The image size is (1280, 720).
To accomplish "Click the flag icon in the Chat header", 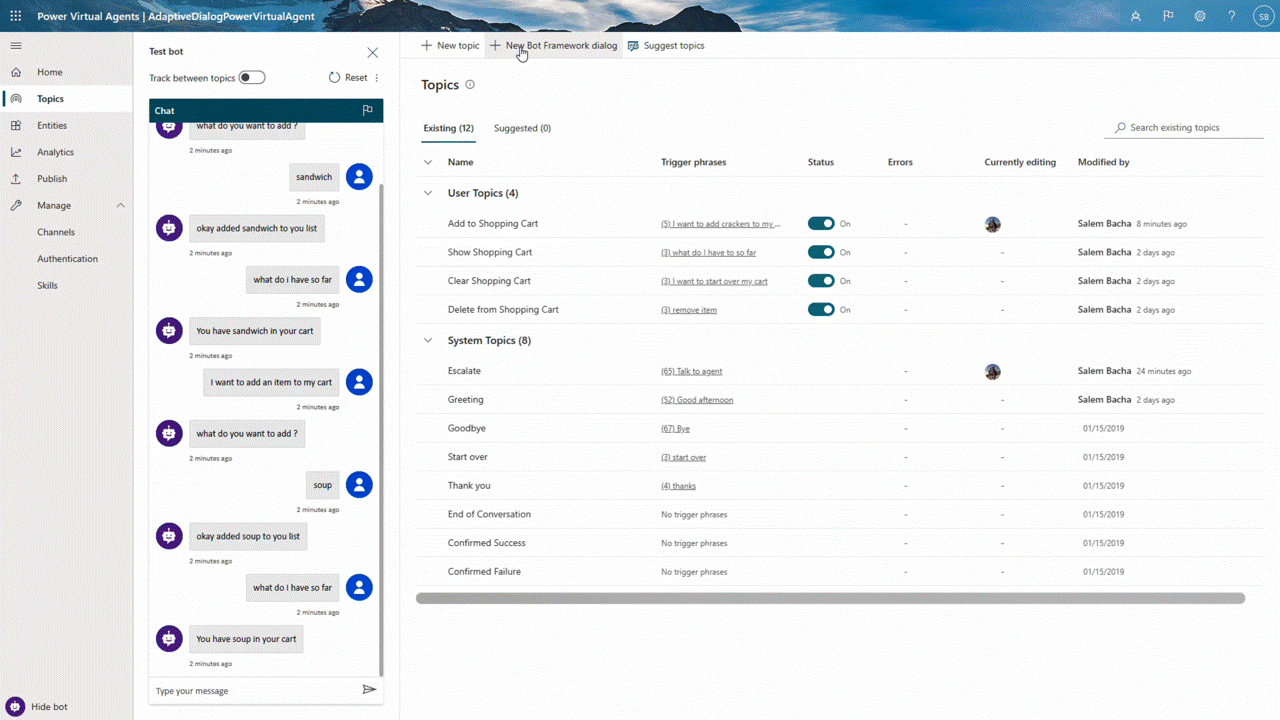I will [367, 110].
